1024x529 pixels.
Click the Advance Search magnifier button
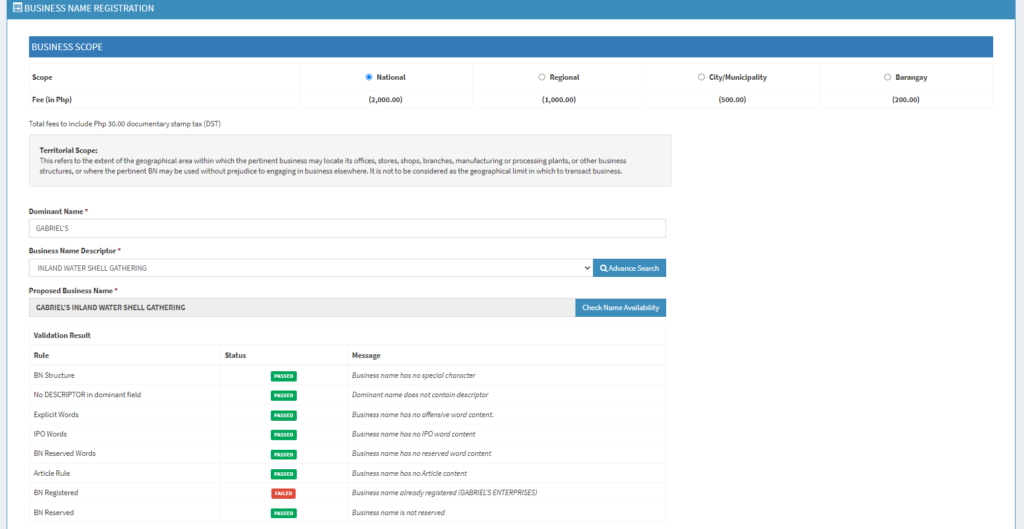pyautogui.click(x=629, y=268)
